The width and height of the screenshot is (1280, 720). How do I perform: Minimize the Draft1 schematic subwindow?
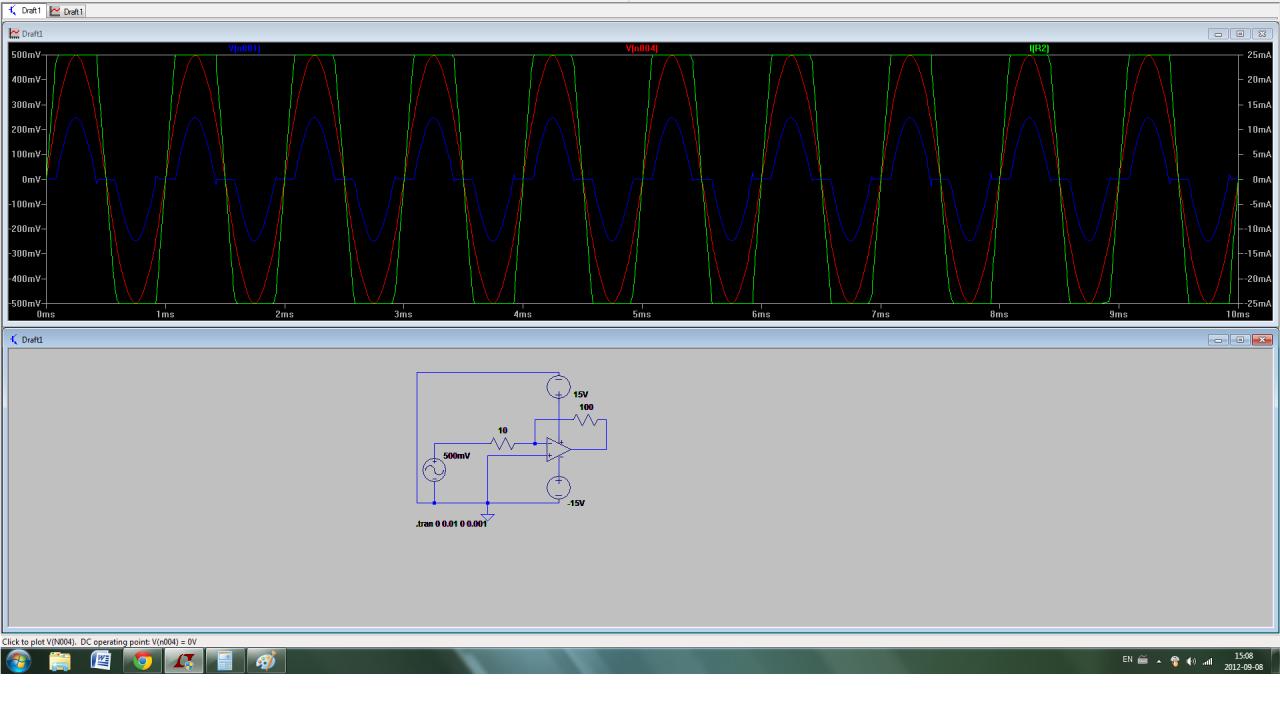point(1220,339)
